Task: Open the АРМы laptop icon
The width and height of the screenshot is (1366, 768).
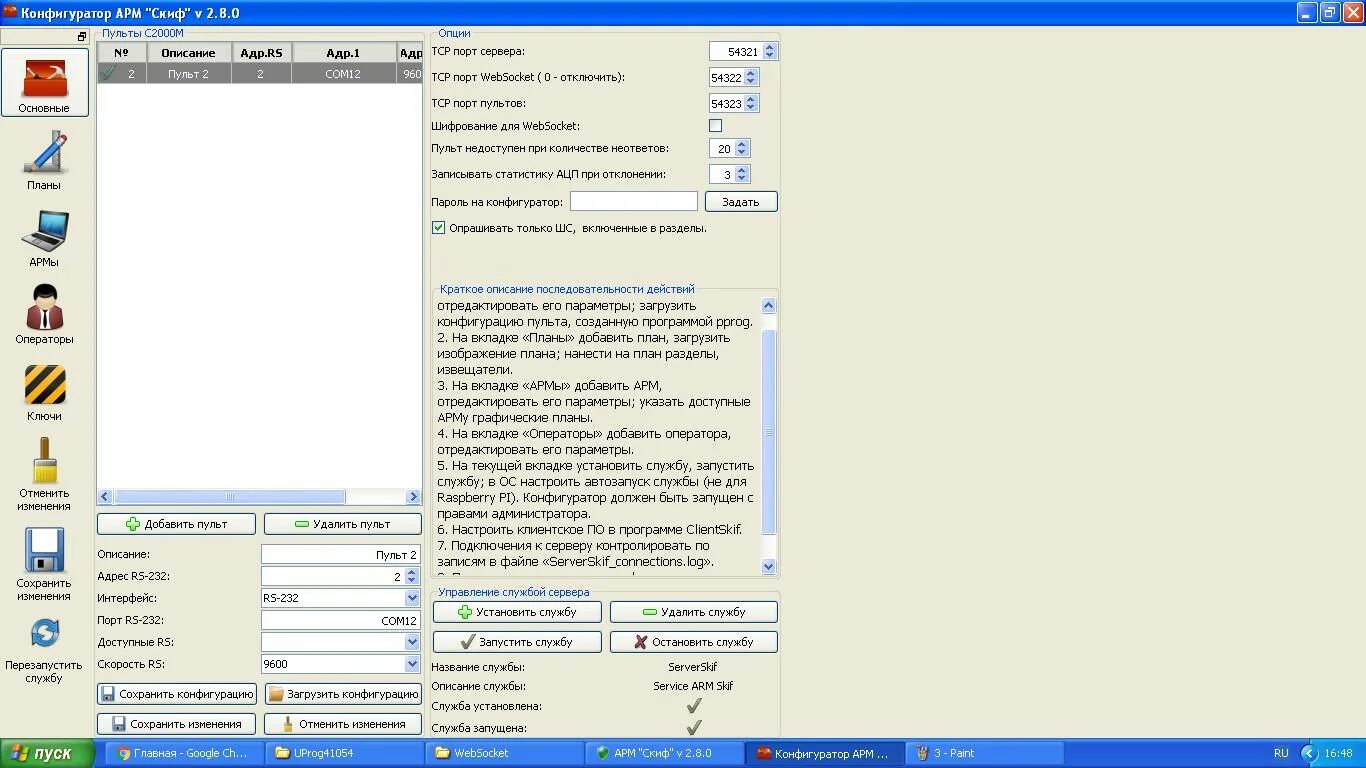Action: [x=44, y=231]
